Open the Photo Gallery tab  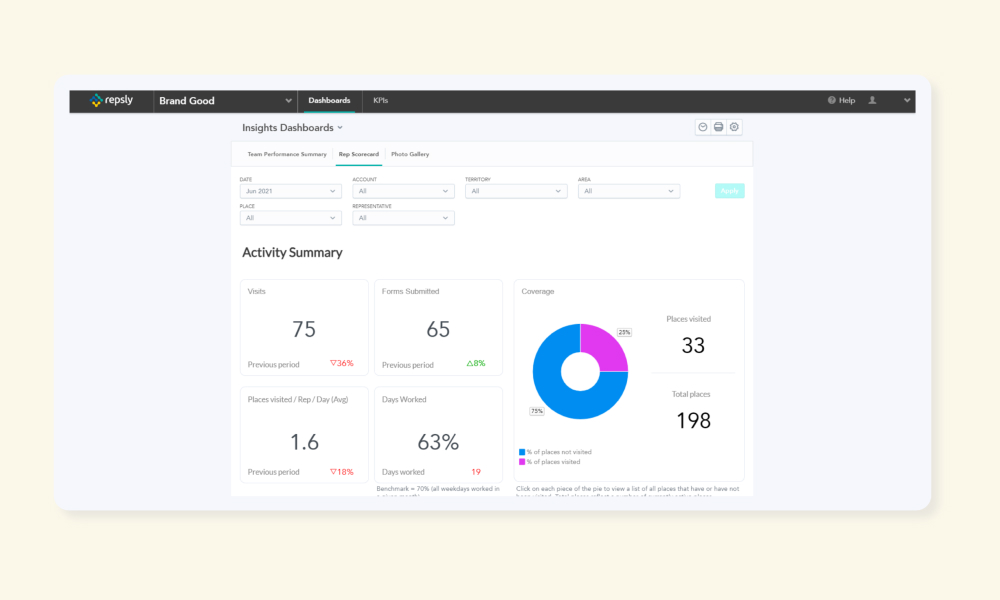(x=410, y=154)
